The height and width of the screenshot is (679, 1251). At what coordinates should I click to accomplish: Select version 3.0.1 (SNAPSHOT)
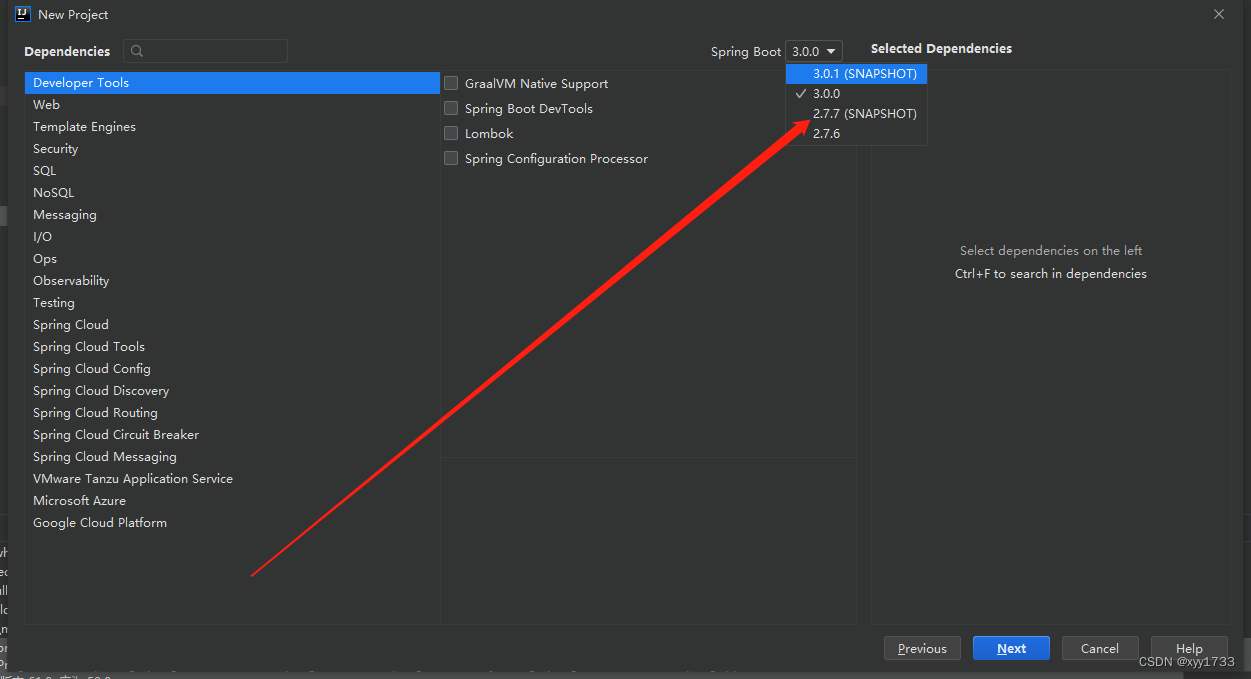click(x=857, y=74)
